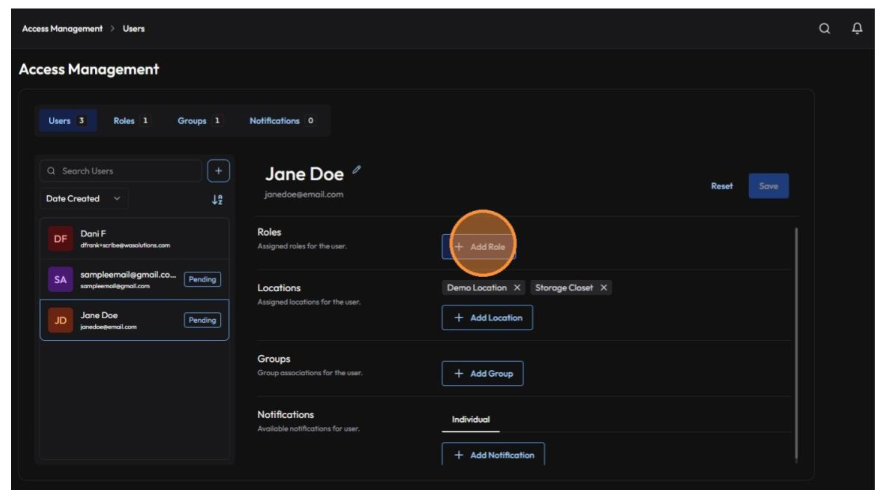886x503 pixels.
Task: Click Pending badge on sampleemail row
Action: click(x=202, y=279)
